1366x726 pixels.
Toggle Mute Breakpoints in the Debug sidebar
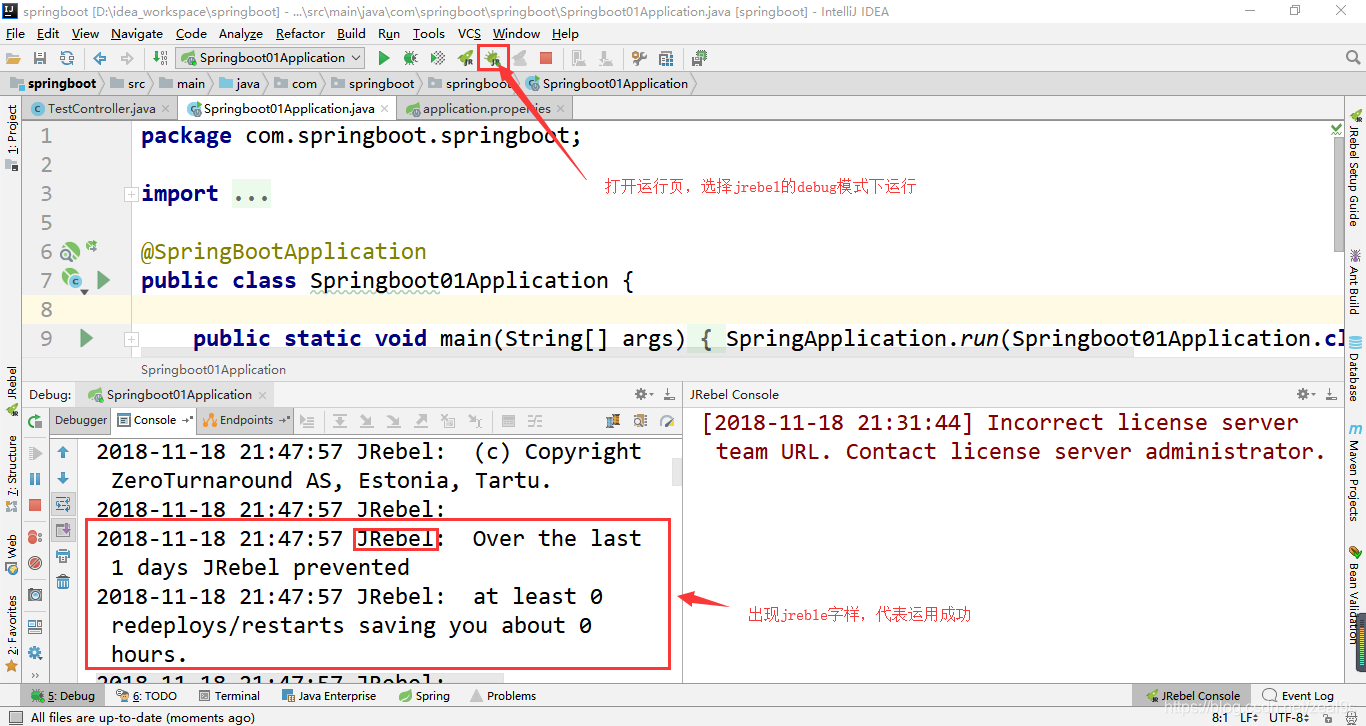tap(36, 563)
